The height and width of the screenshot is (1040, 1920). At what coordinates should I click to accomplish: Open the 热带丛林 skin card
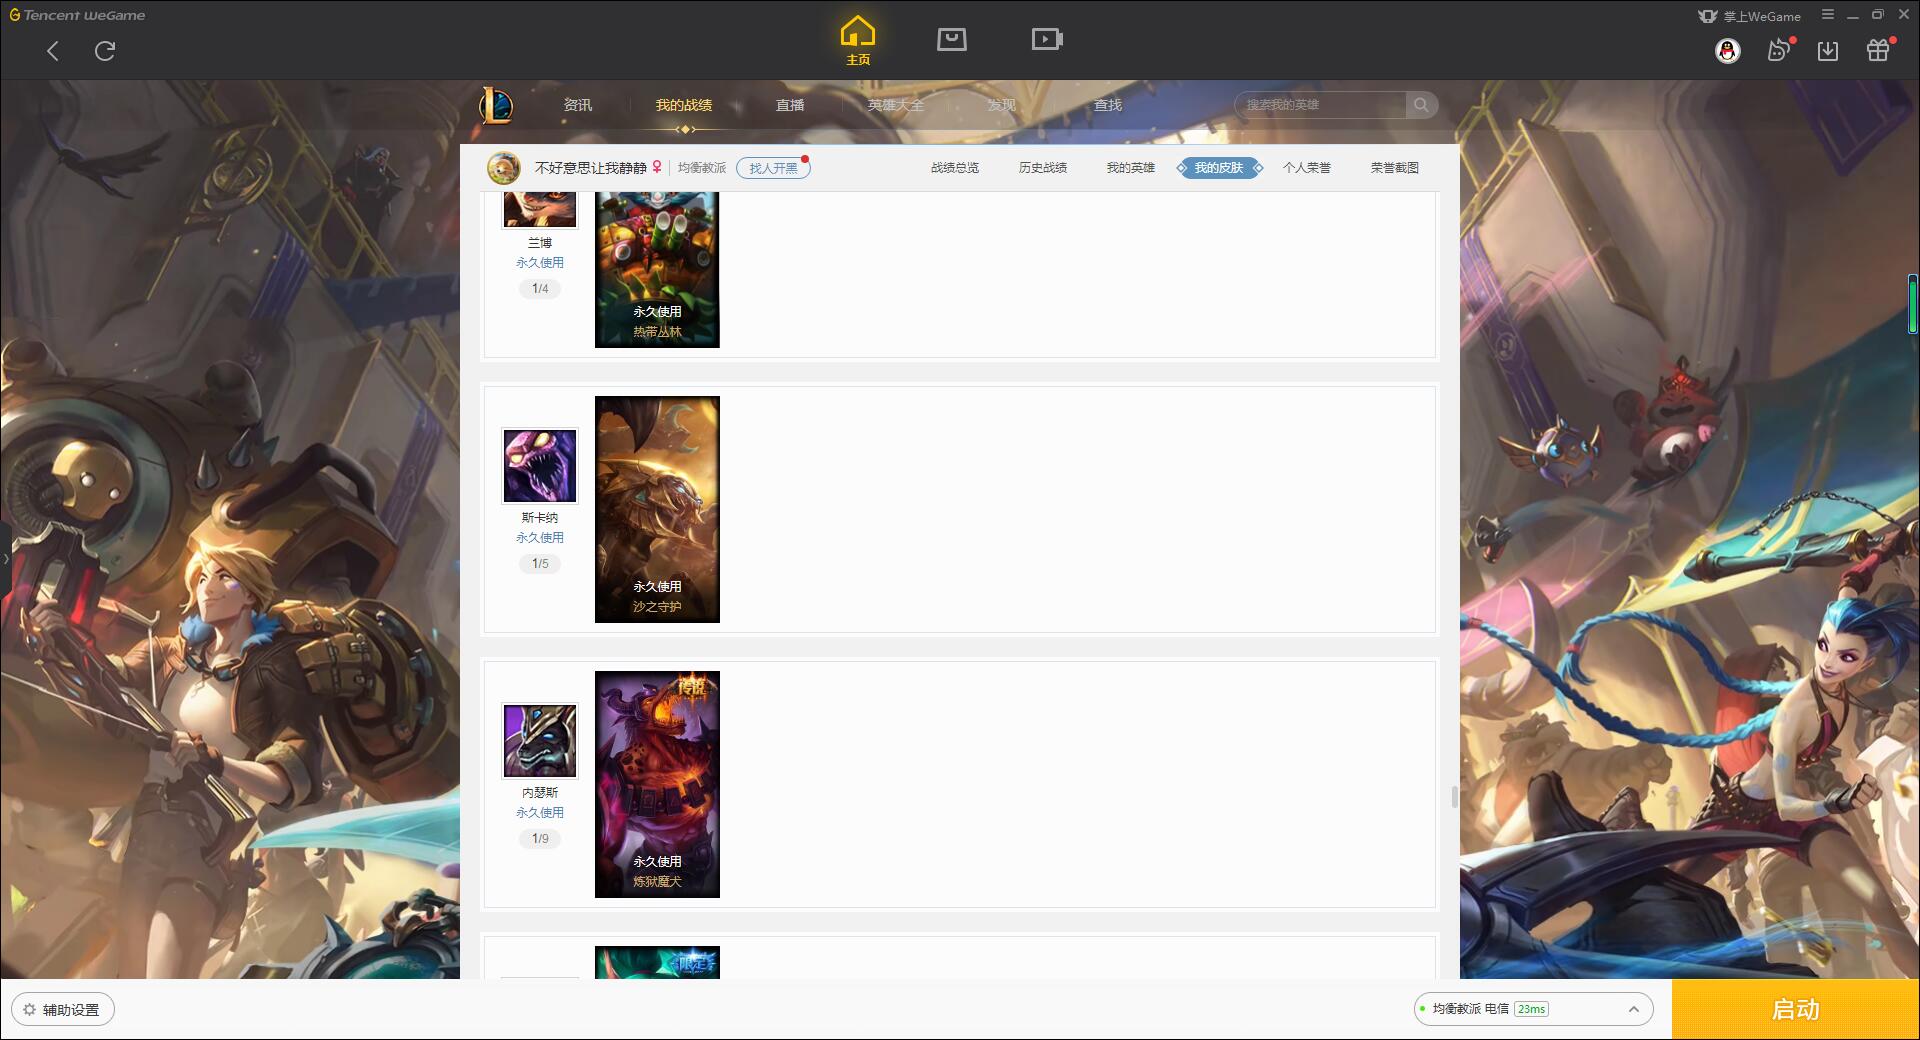[657, 269]
